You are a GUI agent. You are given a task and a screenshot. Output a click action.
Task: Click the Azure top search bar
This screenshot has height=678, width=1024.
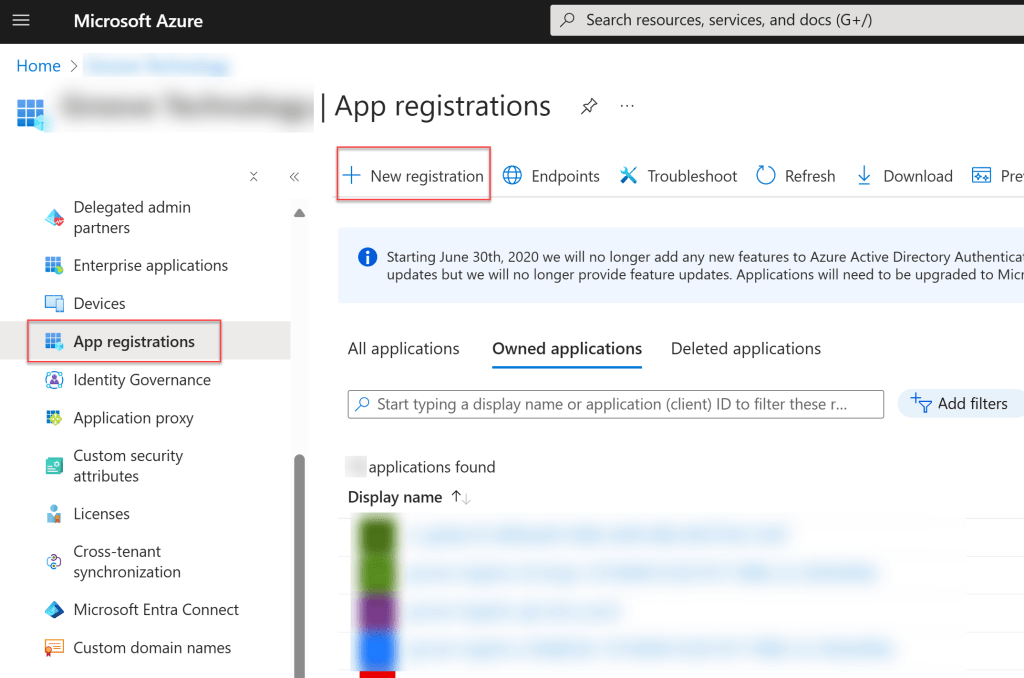(786, 20)
